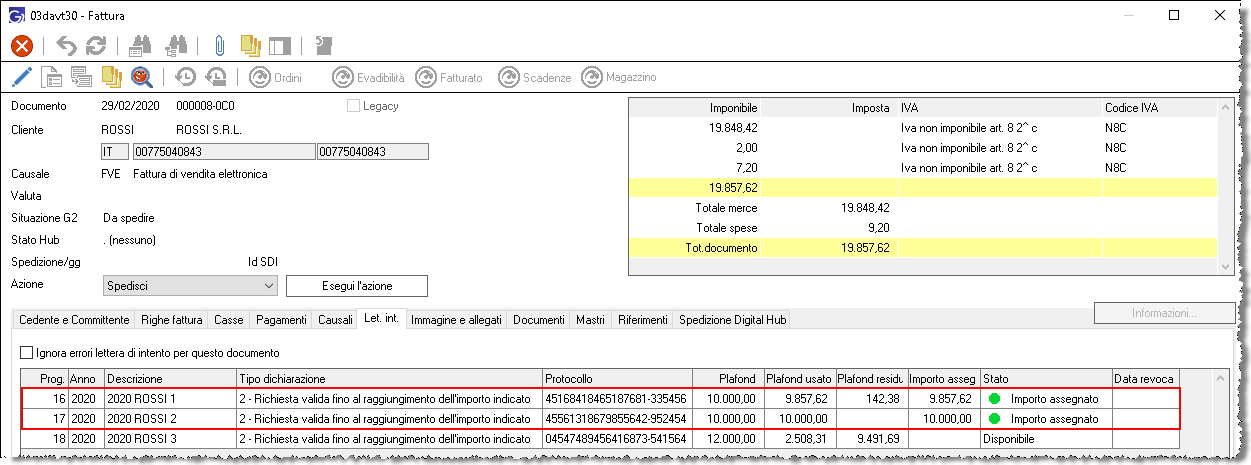1251x465 pixels.
Task: Open attachments with the paperclip icon
Action: (219, 45)
